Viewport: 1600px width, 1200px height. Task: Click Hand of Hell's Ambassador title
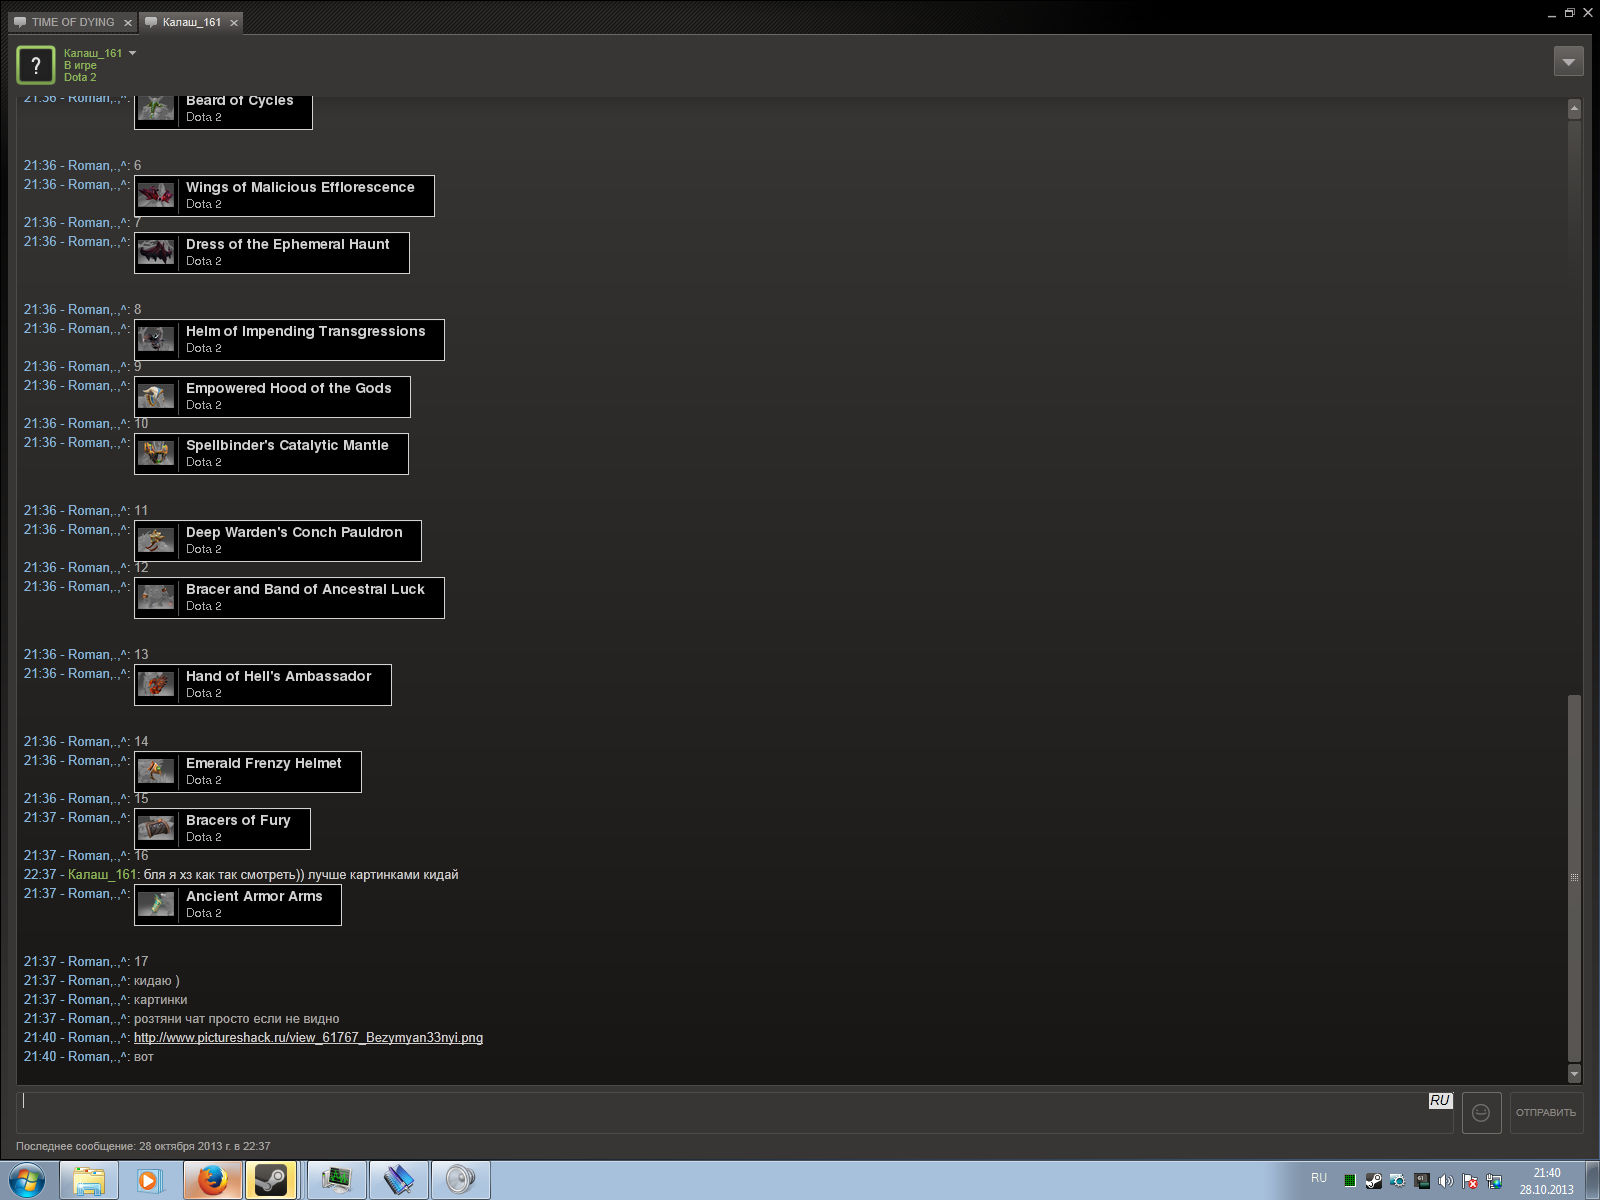pos(278,676)
